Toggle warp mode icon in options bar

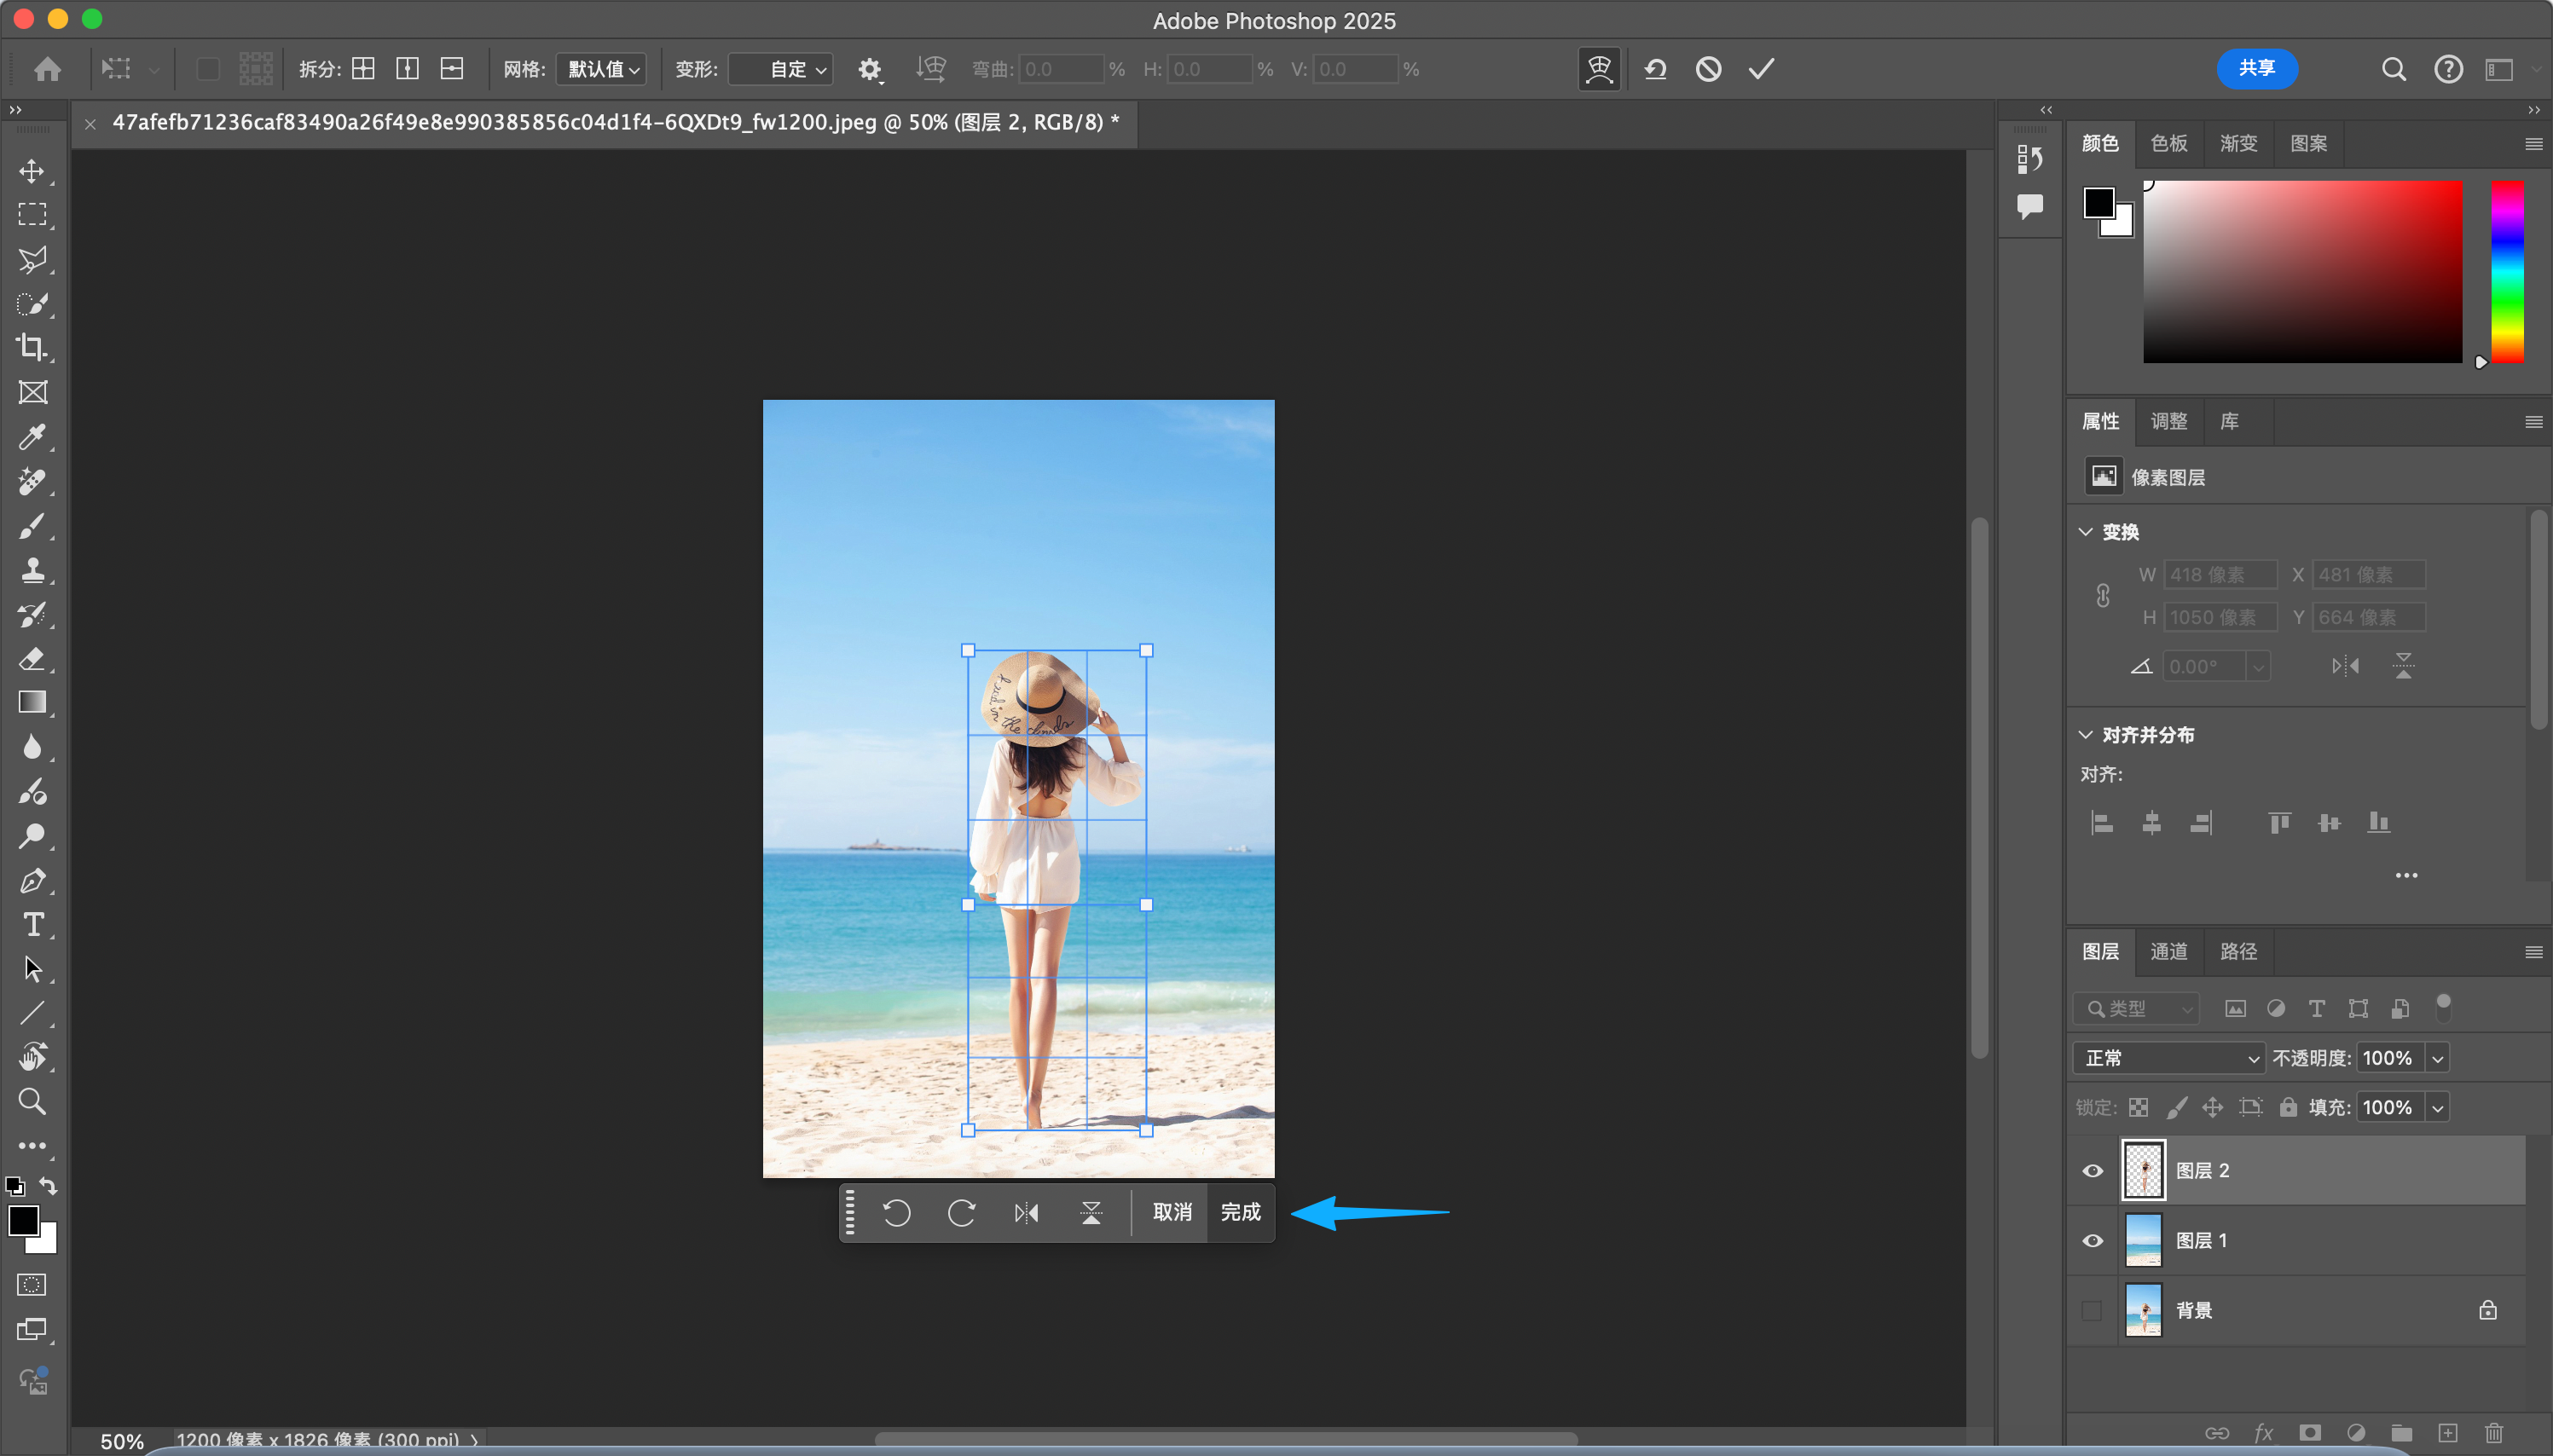1599,69
